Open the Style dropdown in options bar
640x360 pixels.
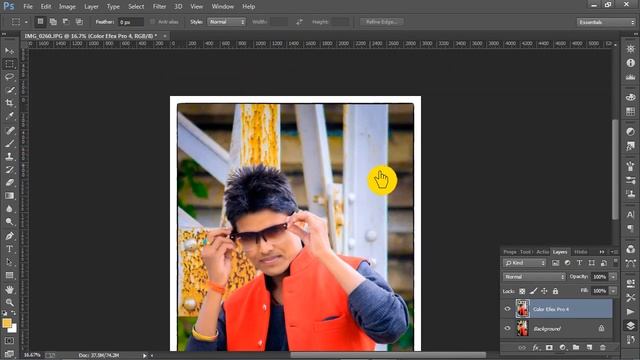click(227, 22)
